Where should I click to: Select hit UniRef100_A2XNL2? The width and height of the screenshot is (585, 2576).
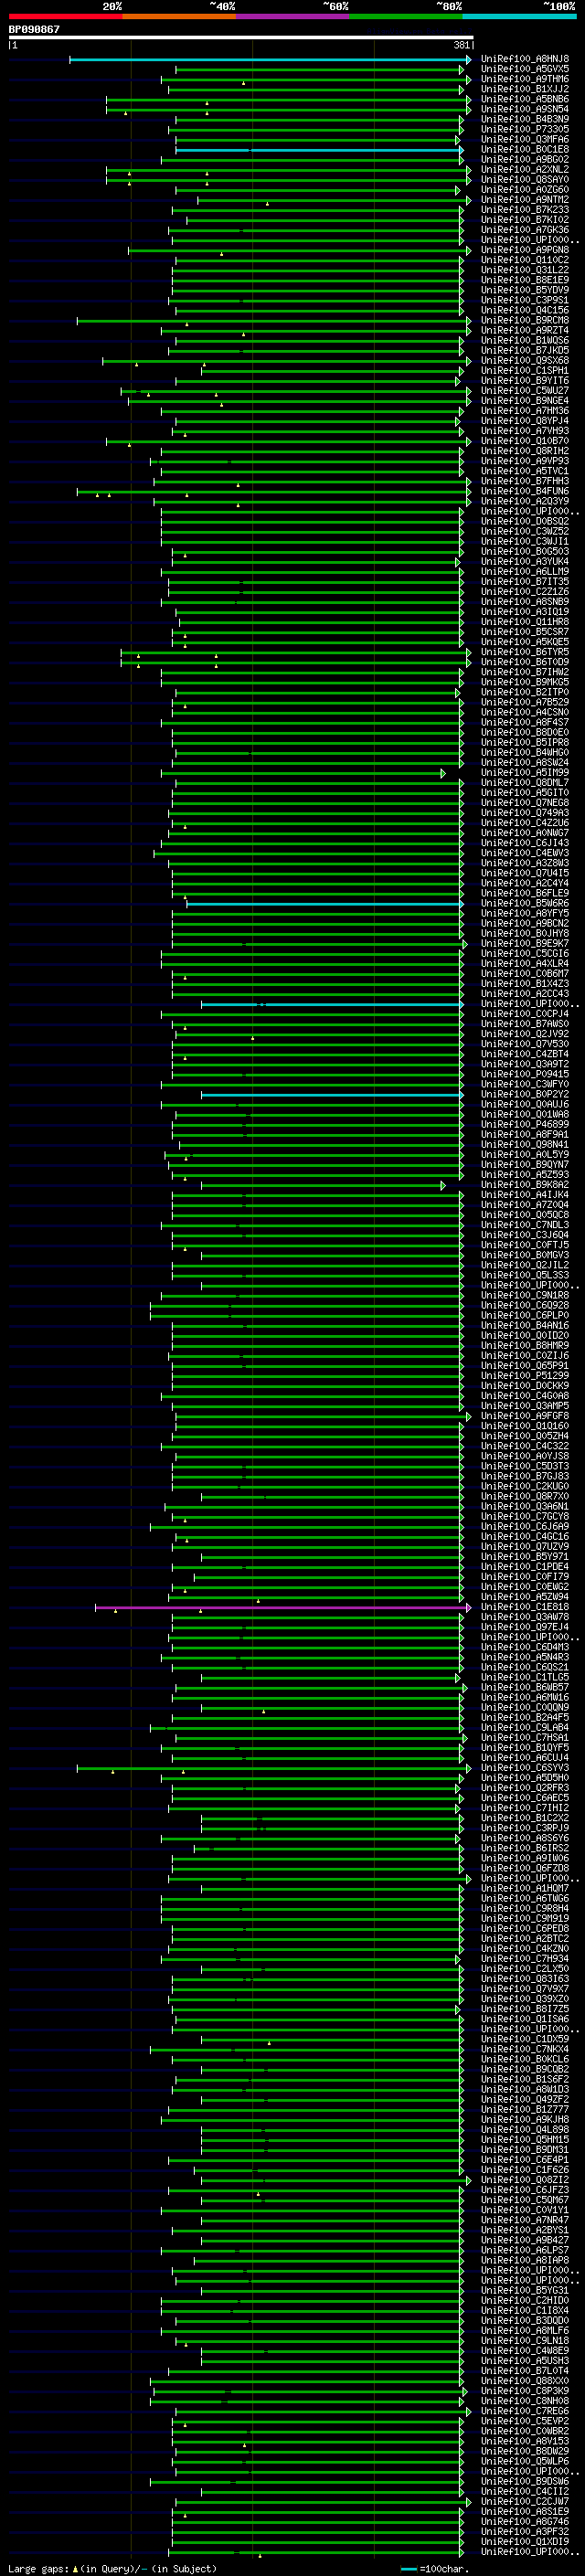point(525,169)
